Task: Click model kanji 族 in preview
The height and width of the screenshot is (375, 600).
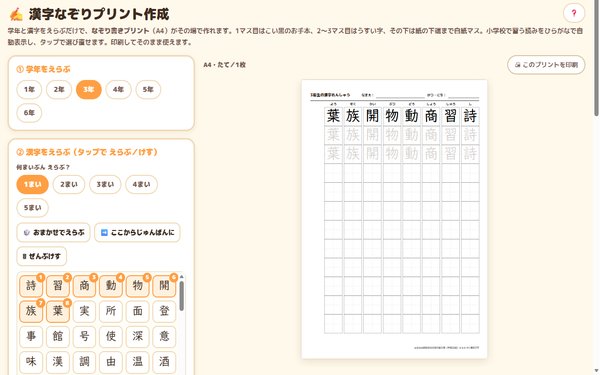Action: (x=353, y=116)
